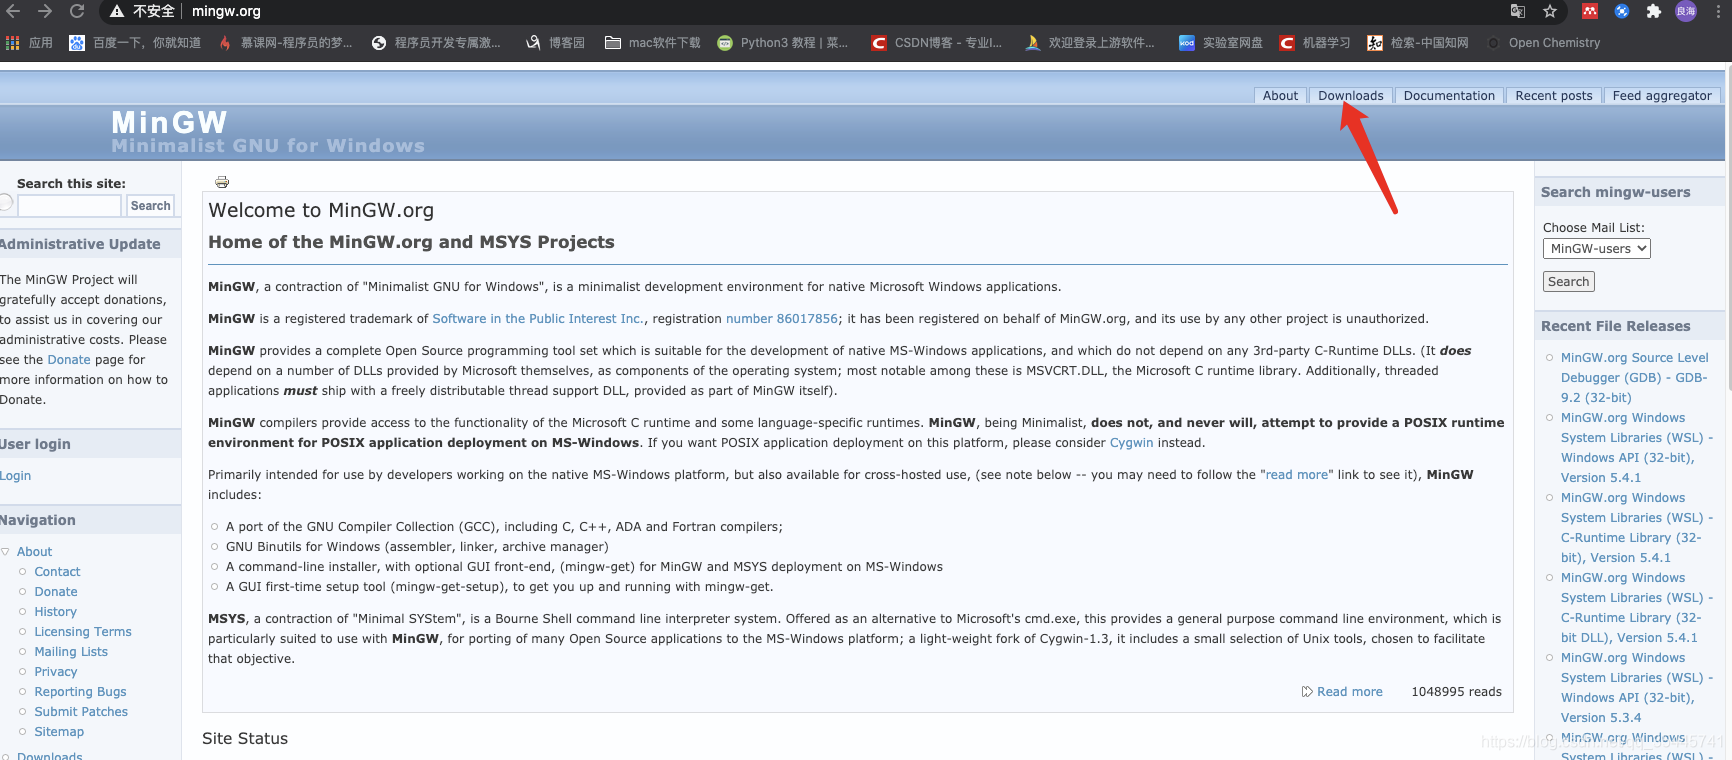This screenshot has width=1732, height=760.
Task: Open the 博客园 bookmark
Action: (x=555, y=43)
